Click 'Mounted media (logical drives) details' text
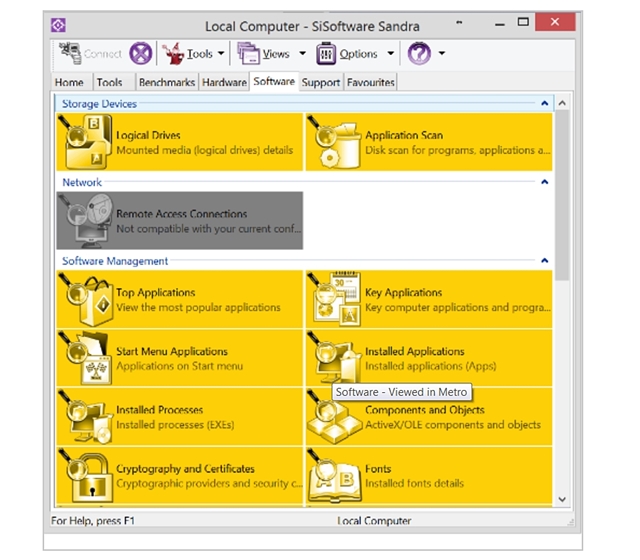This screenshot has height=560, width=640. point(204,150)
